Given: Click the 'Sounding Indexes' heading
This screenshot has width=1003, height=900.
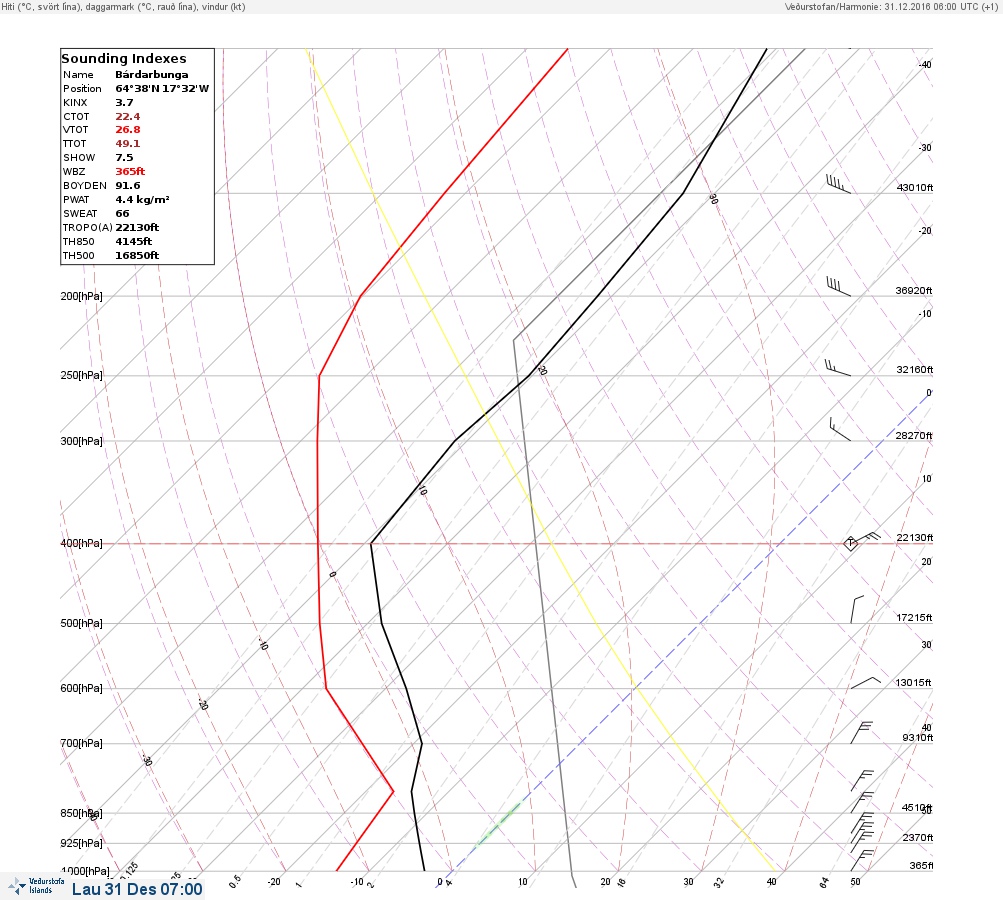Looking at the screenshot, I should pyautogui.click(x=124, y=58).
